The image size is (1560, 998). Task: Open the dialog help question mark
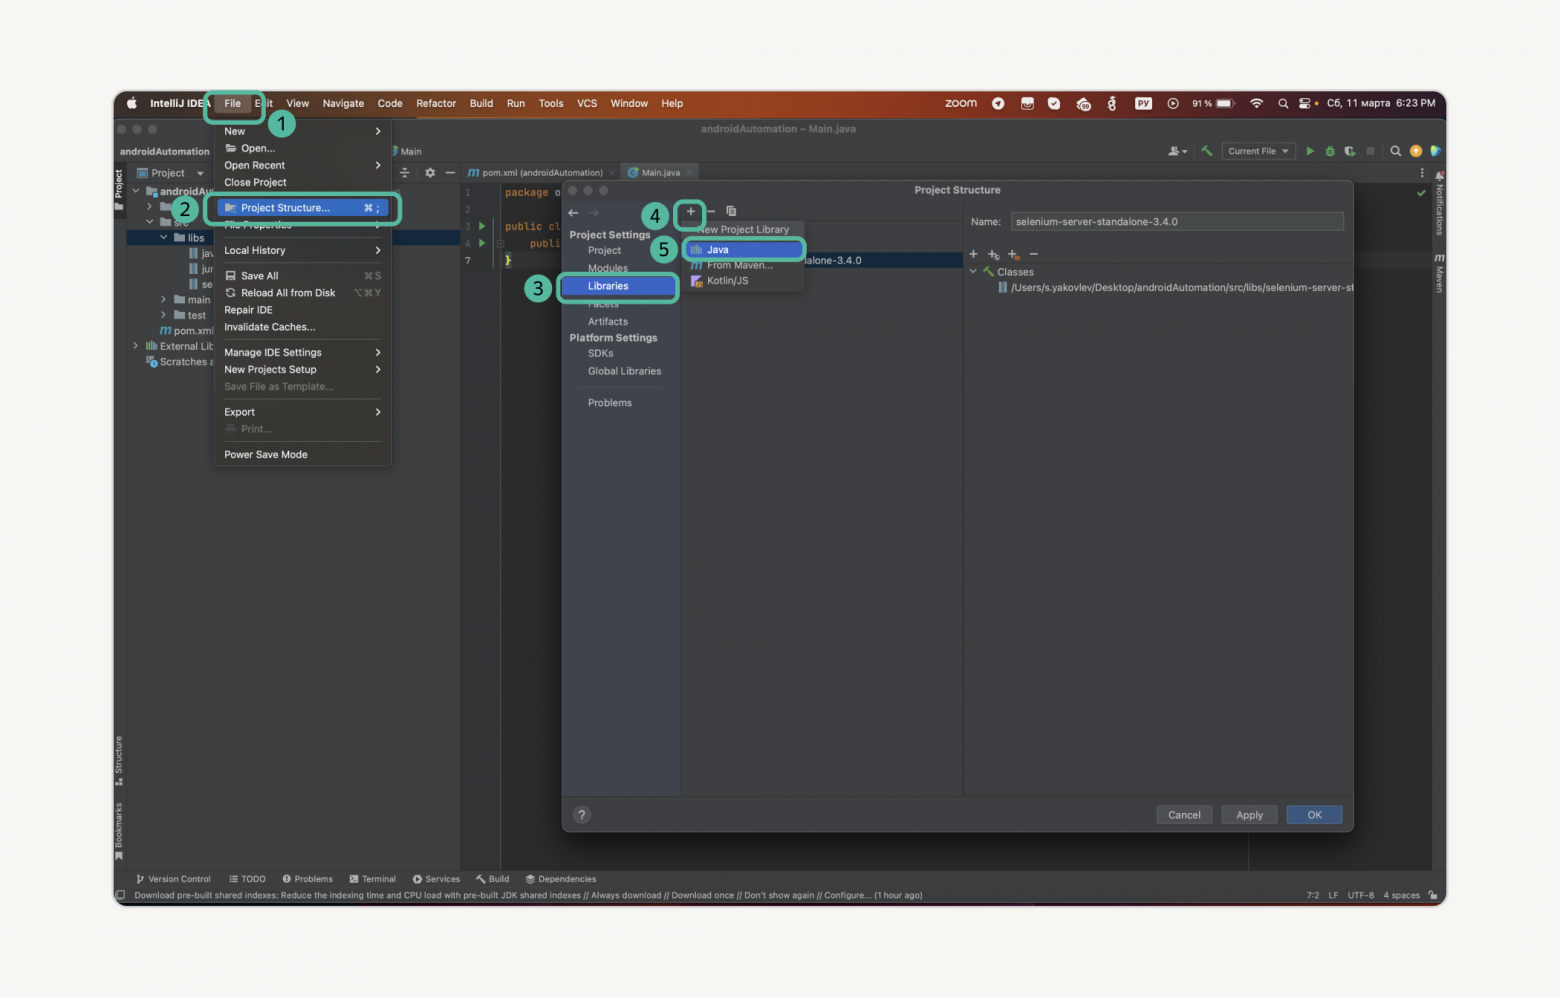click(582, 815)
